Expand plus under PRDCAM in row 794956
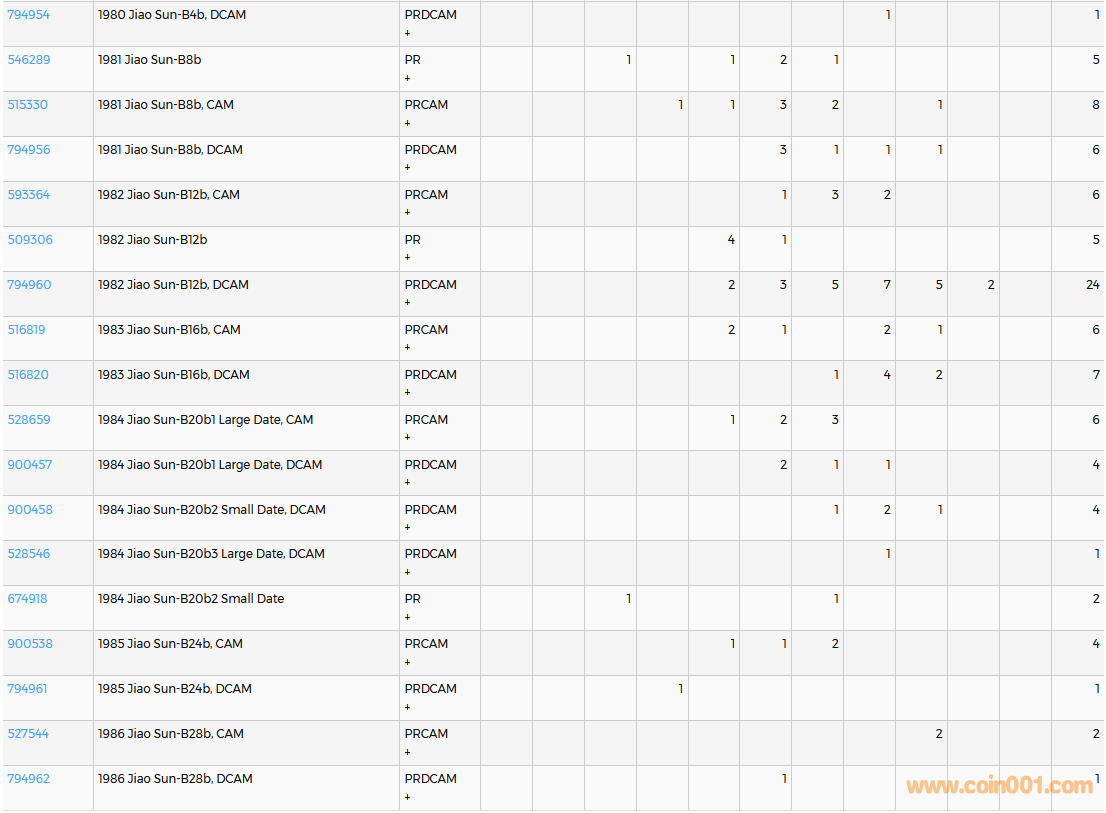 pyautogui.click(x=407, y=168)
